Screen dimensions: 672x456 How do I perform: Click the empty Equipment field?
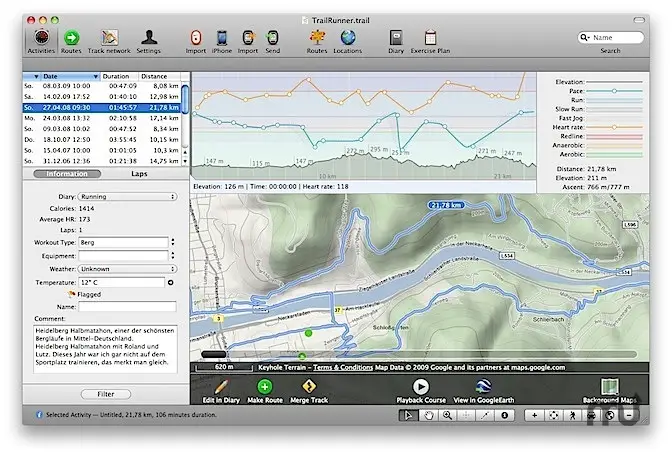pos(123,256)
